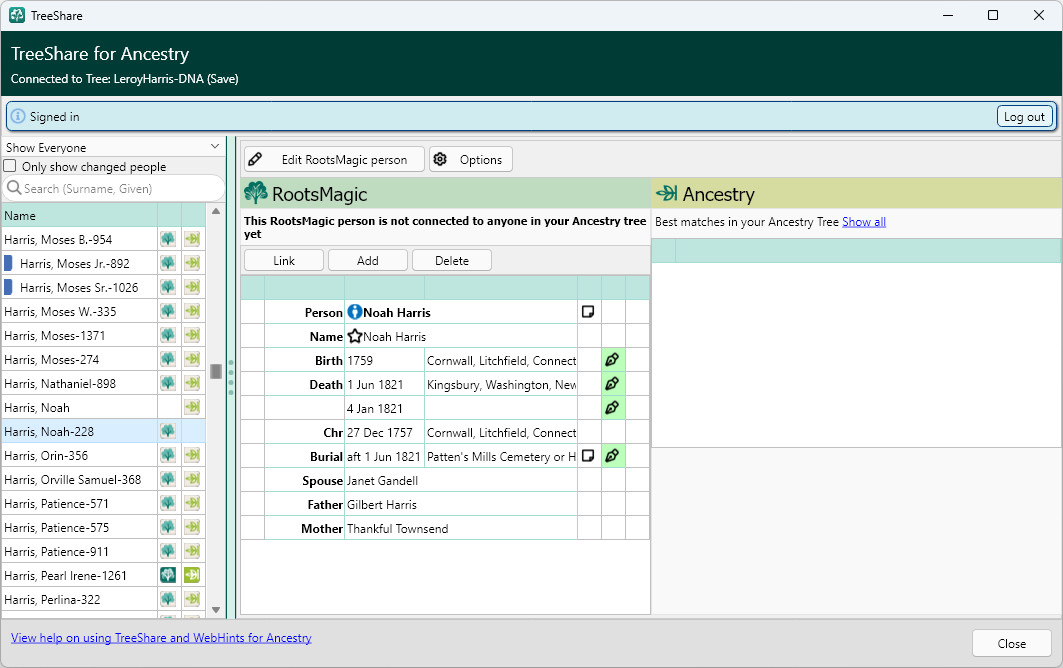1063x668 pixels.
Task: Click the Show all link
Action: point(864,222)
